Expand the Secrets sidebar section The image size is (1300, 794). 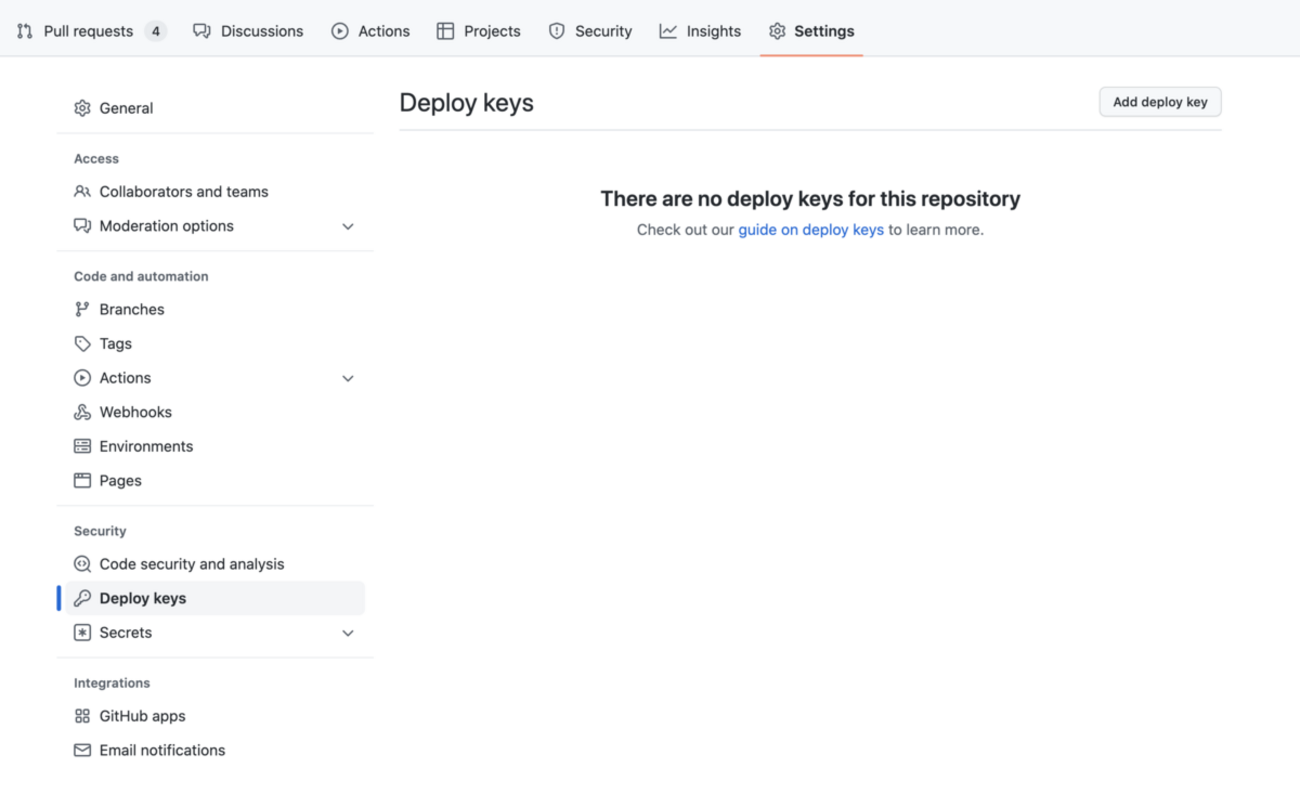click(x=348, y=632)
